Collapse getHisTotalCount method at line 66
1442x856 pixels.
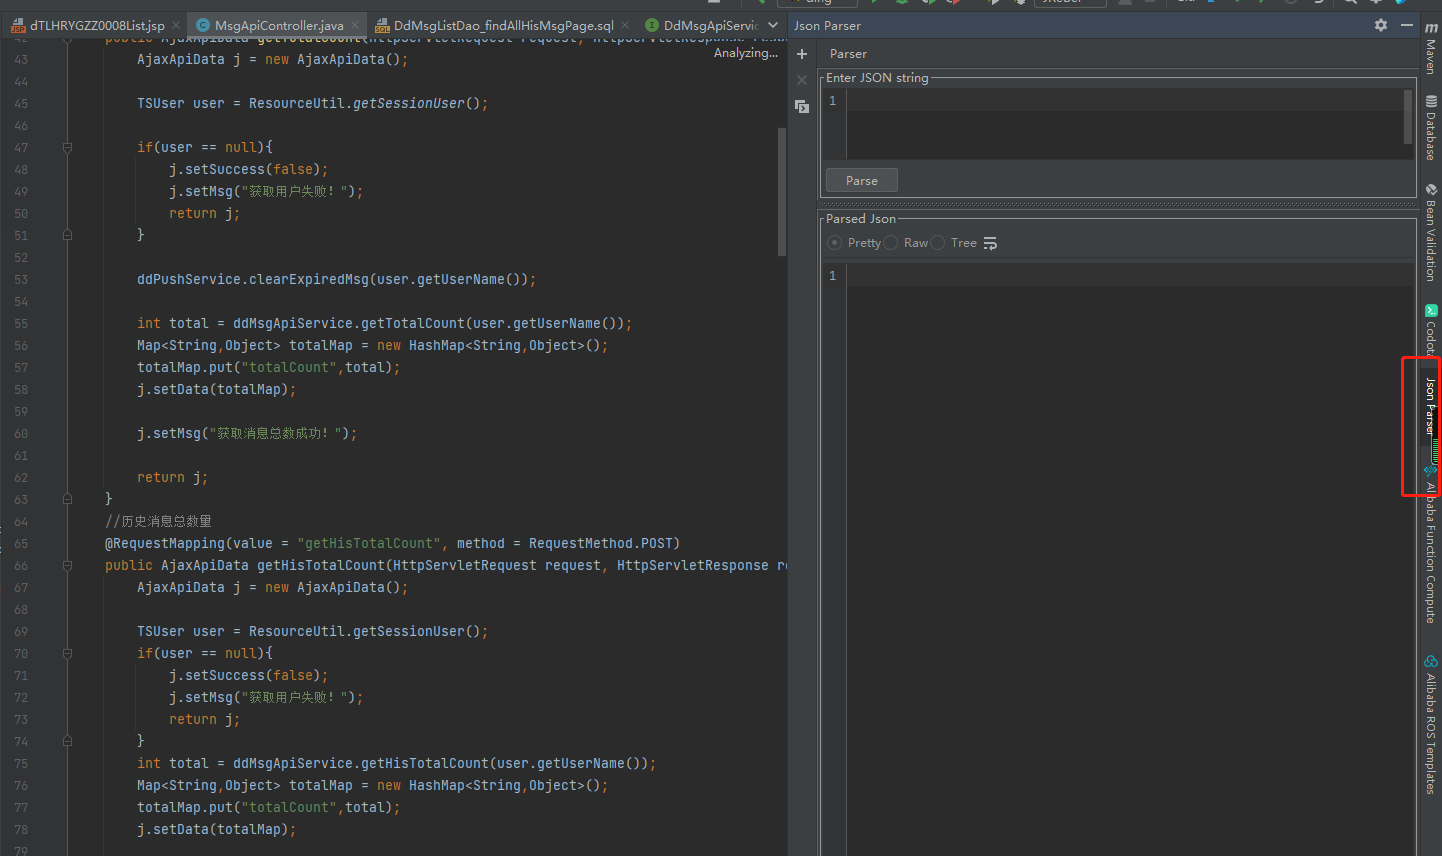click(x=67, y=565)
